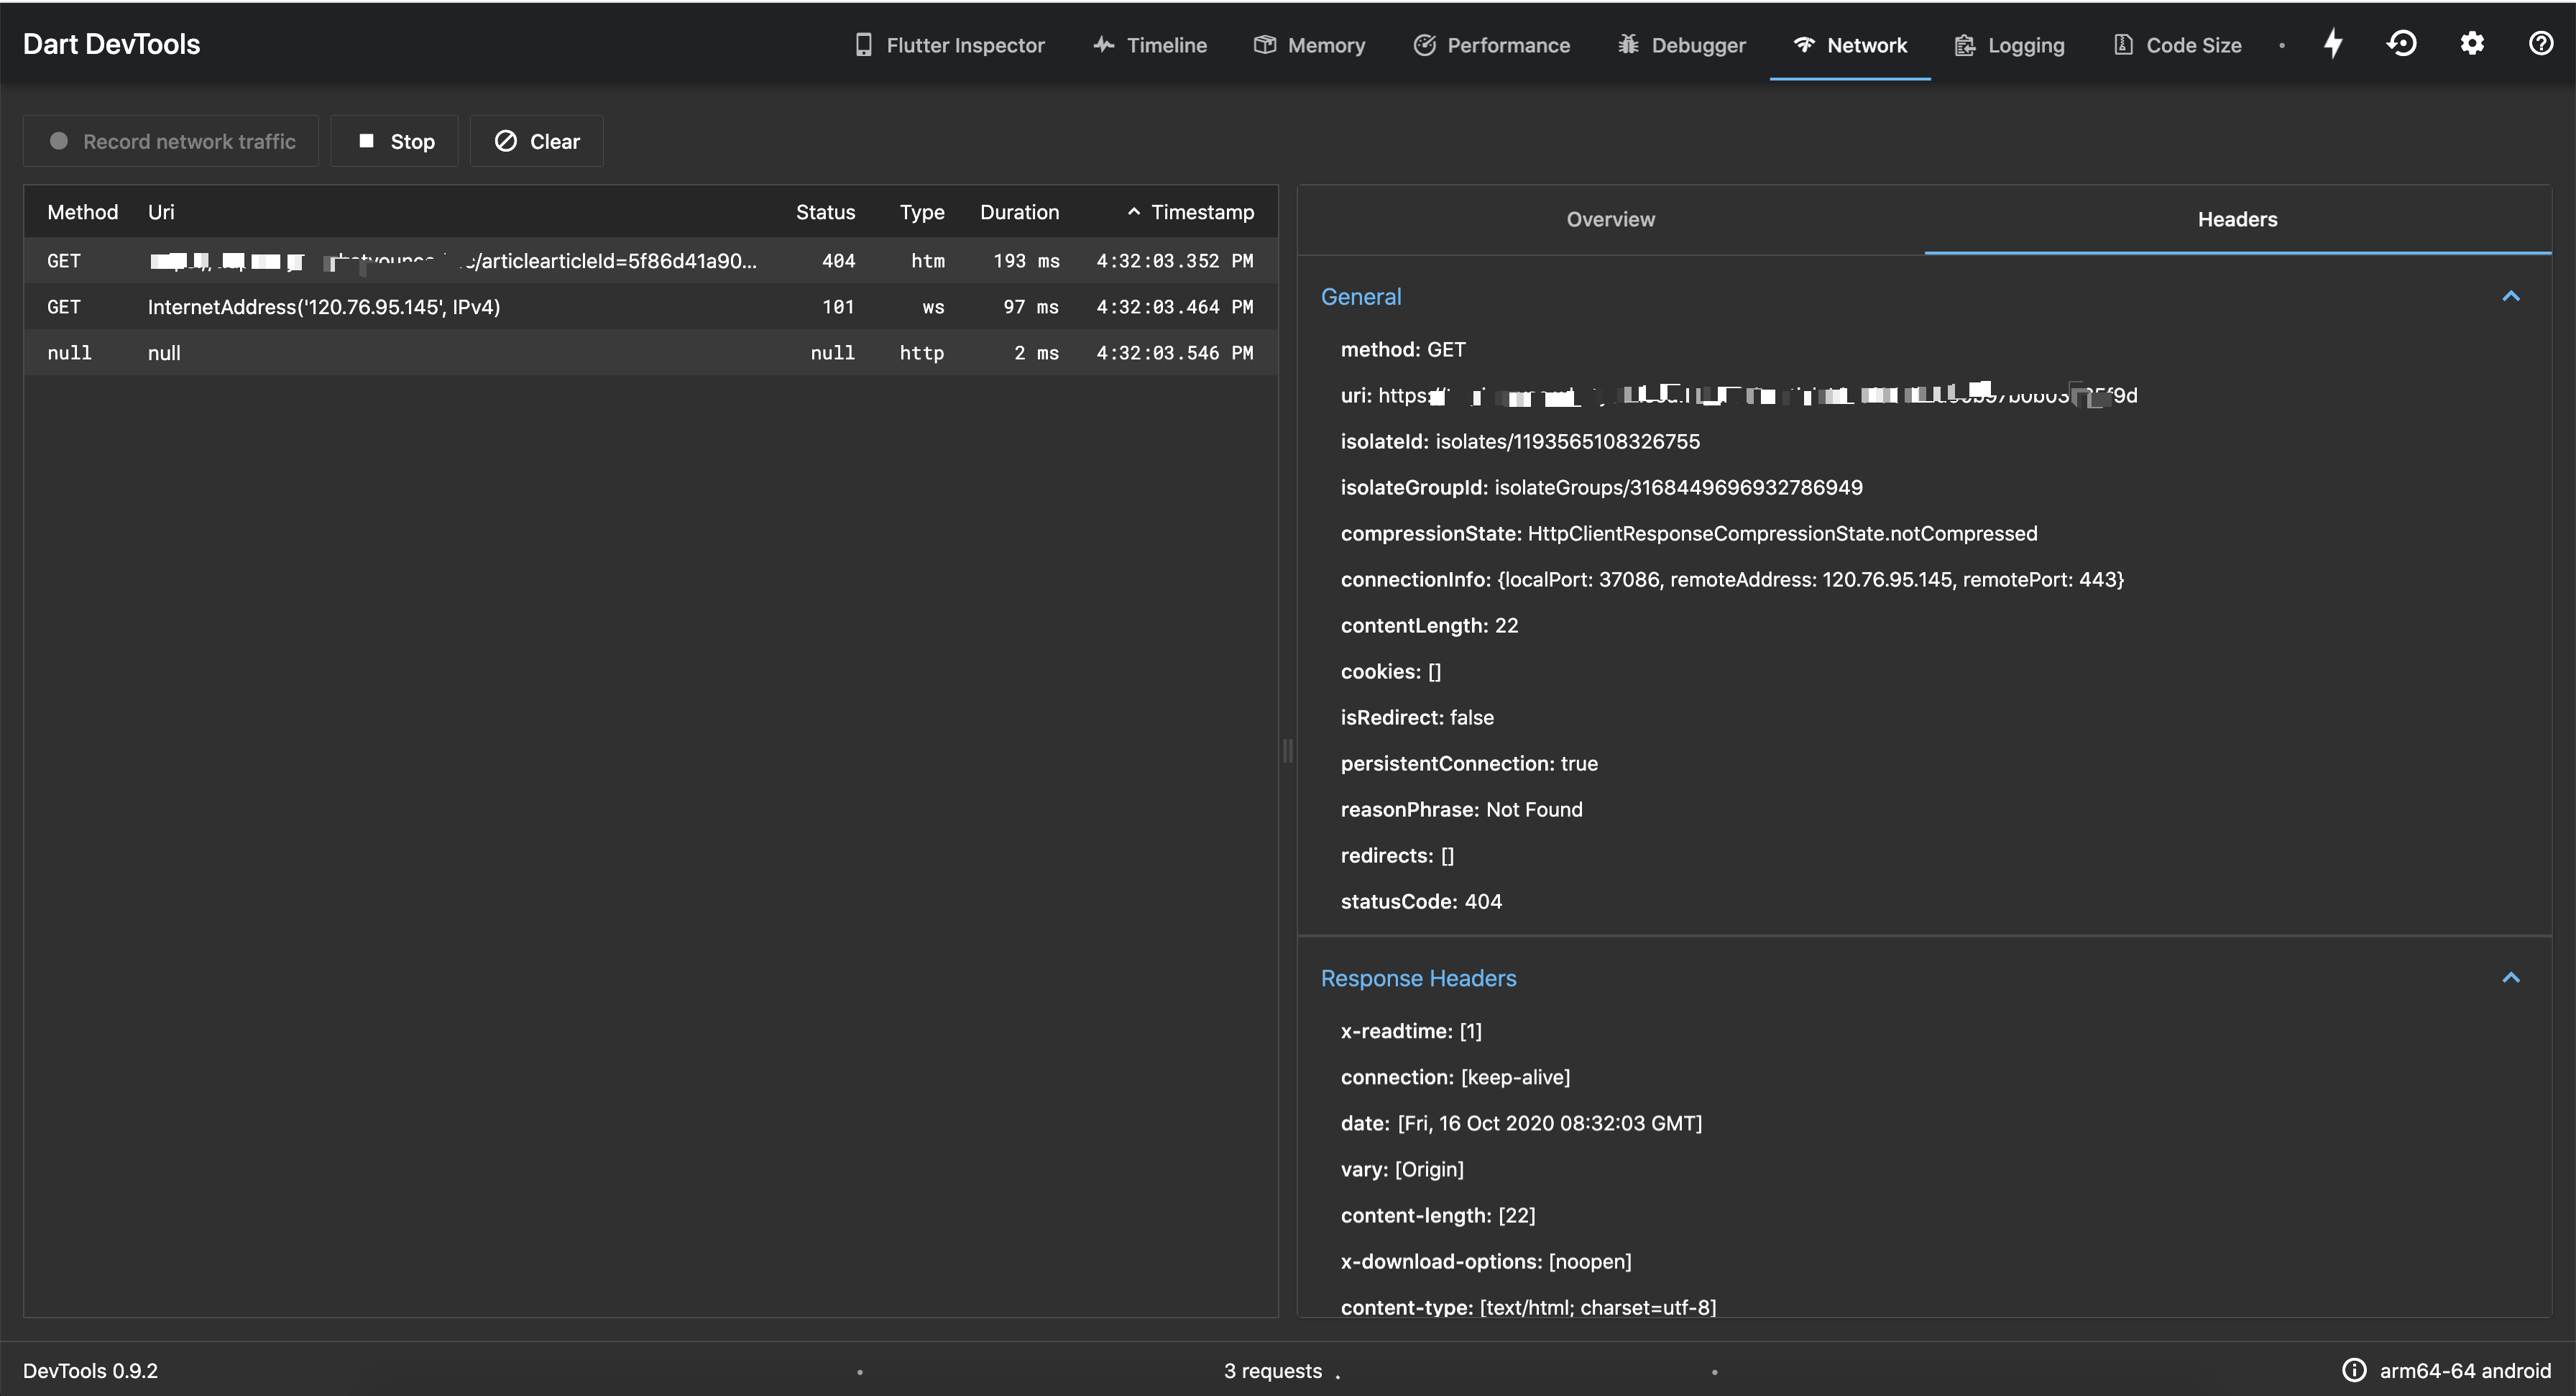Select the GET request with 404 status

(x=450, y=260)
